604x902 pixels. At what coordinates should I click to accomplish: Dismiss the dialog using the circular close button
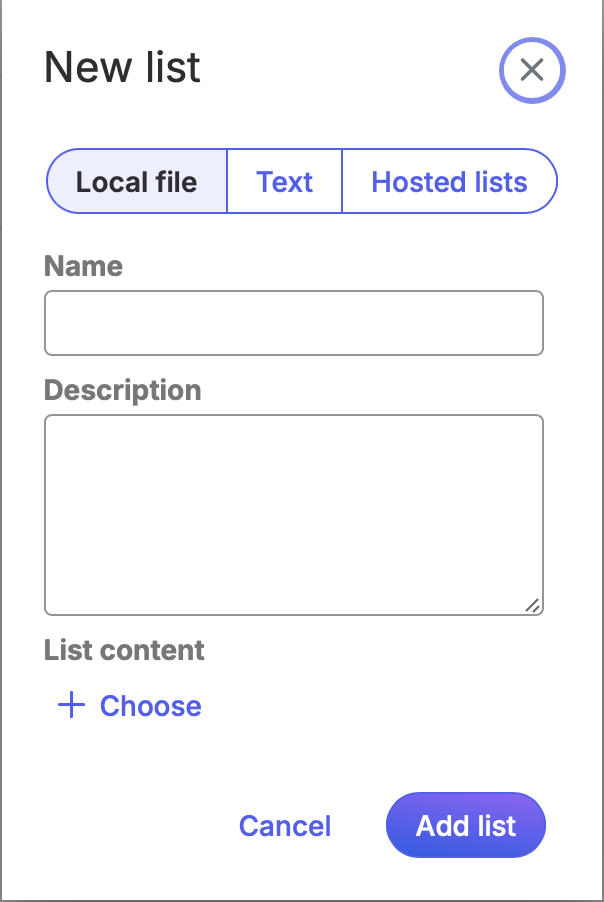(x=532, y=70)
